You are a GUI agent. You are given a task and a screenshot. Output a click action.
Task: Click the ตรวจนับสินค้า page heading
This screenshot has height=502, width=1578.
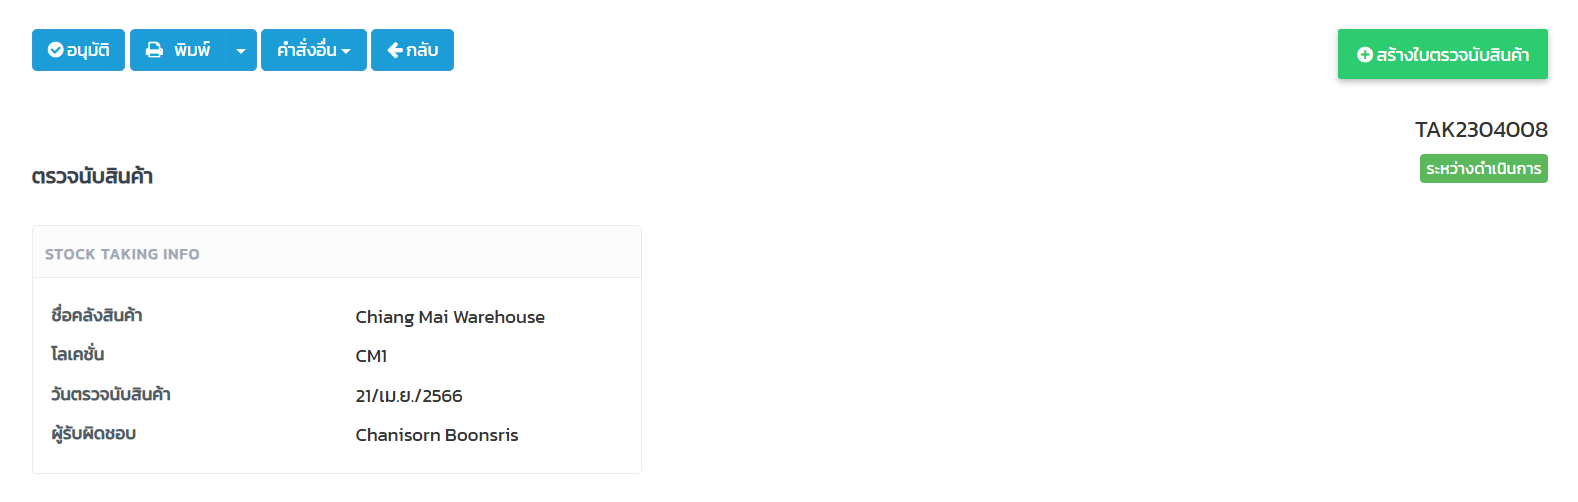[x=92, y=177]
